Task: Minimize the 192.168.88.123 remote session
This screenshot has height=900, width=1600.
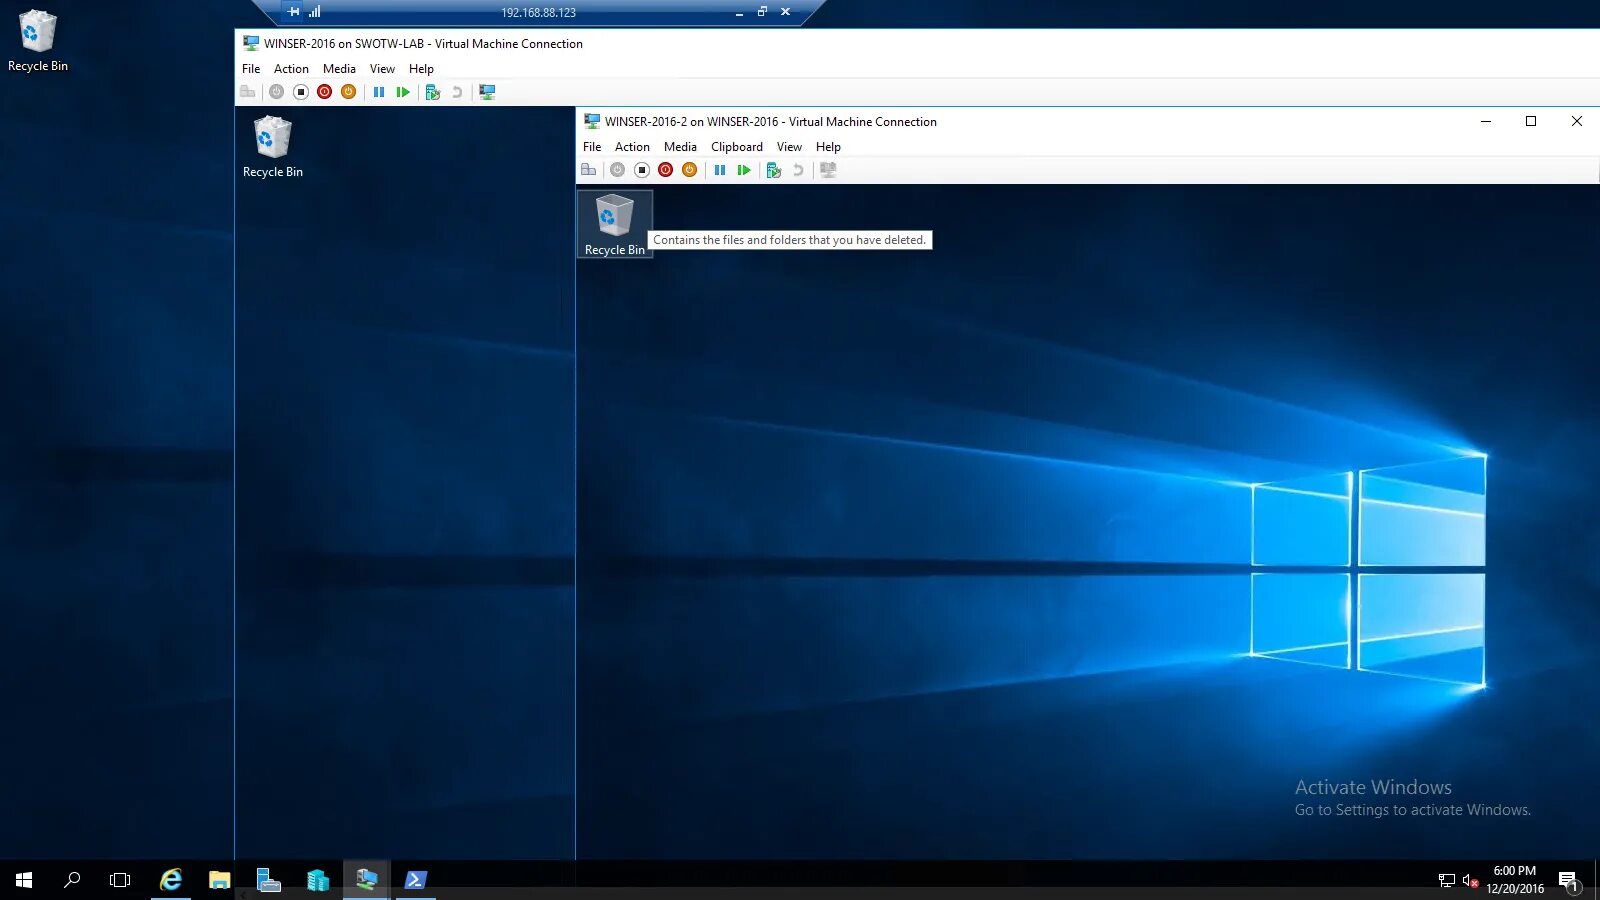Action: click(x=739, y=12)
